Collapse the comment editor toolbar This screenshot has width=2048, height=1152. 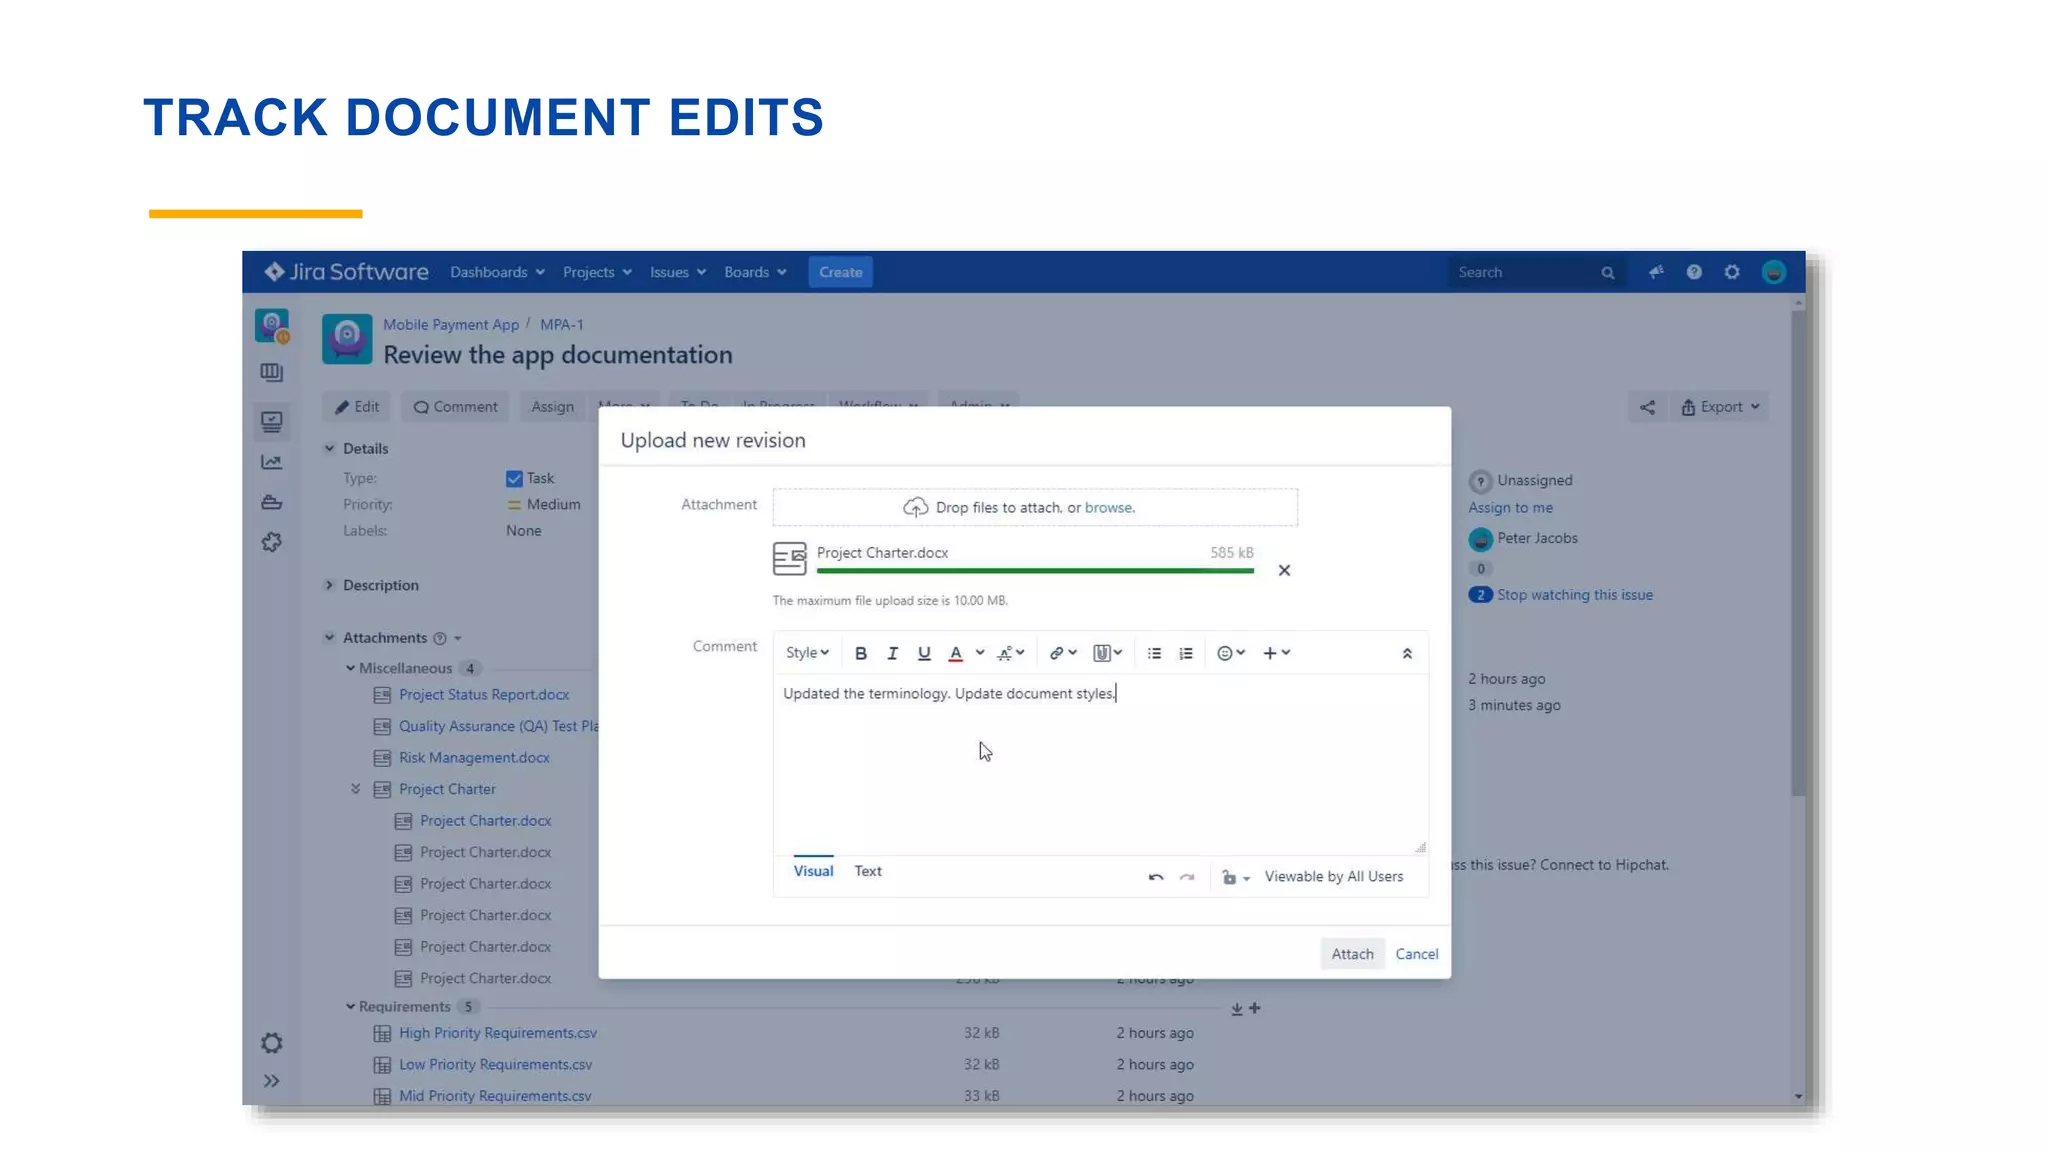(1407, 653)
